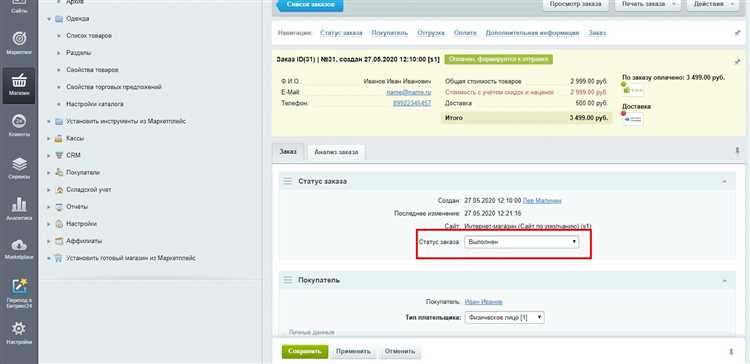Jump to Оплата navigation link
This screenshot has width=750, height=364.
[x=465, y=33]
